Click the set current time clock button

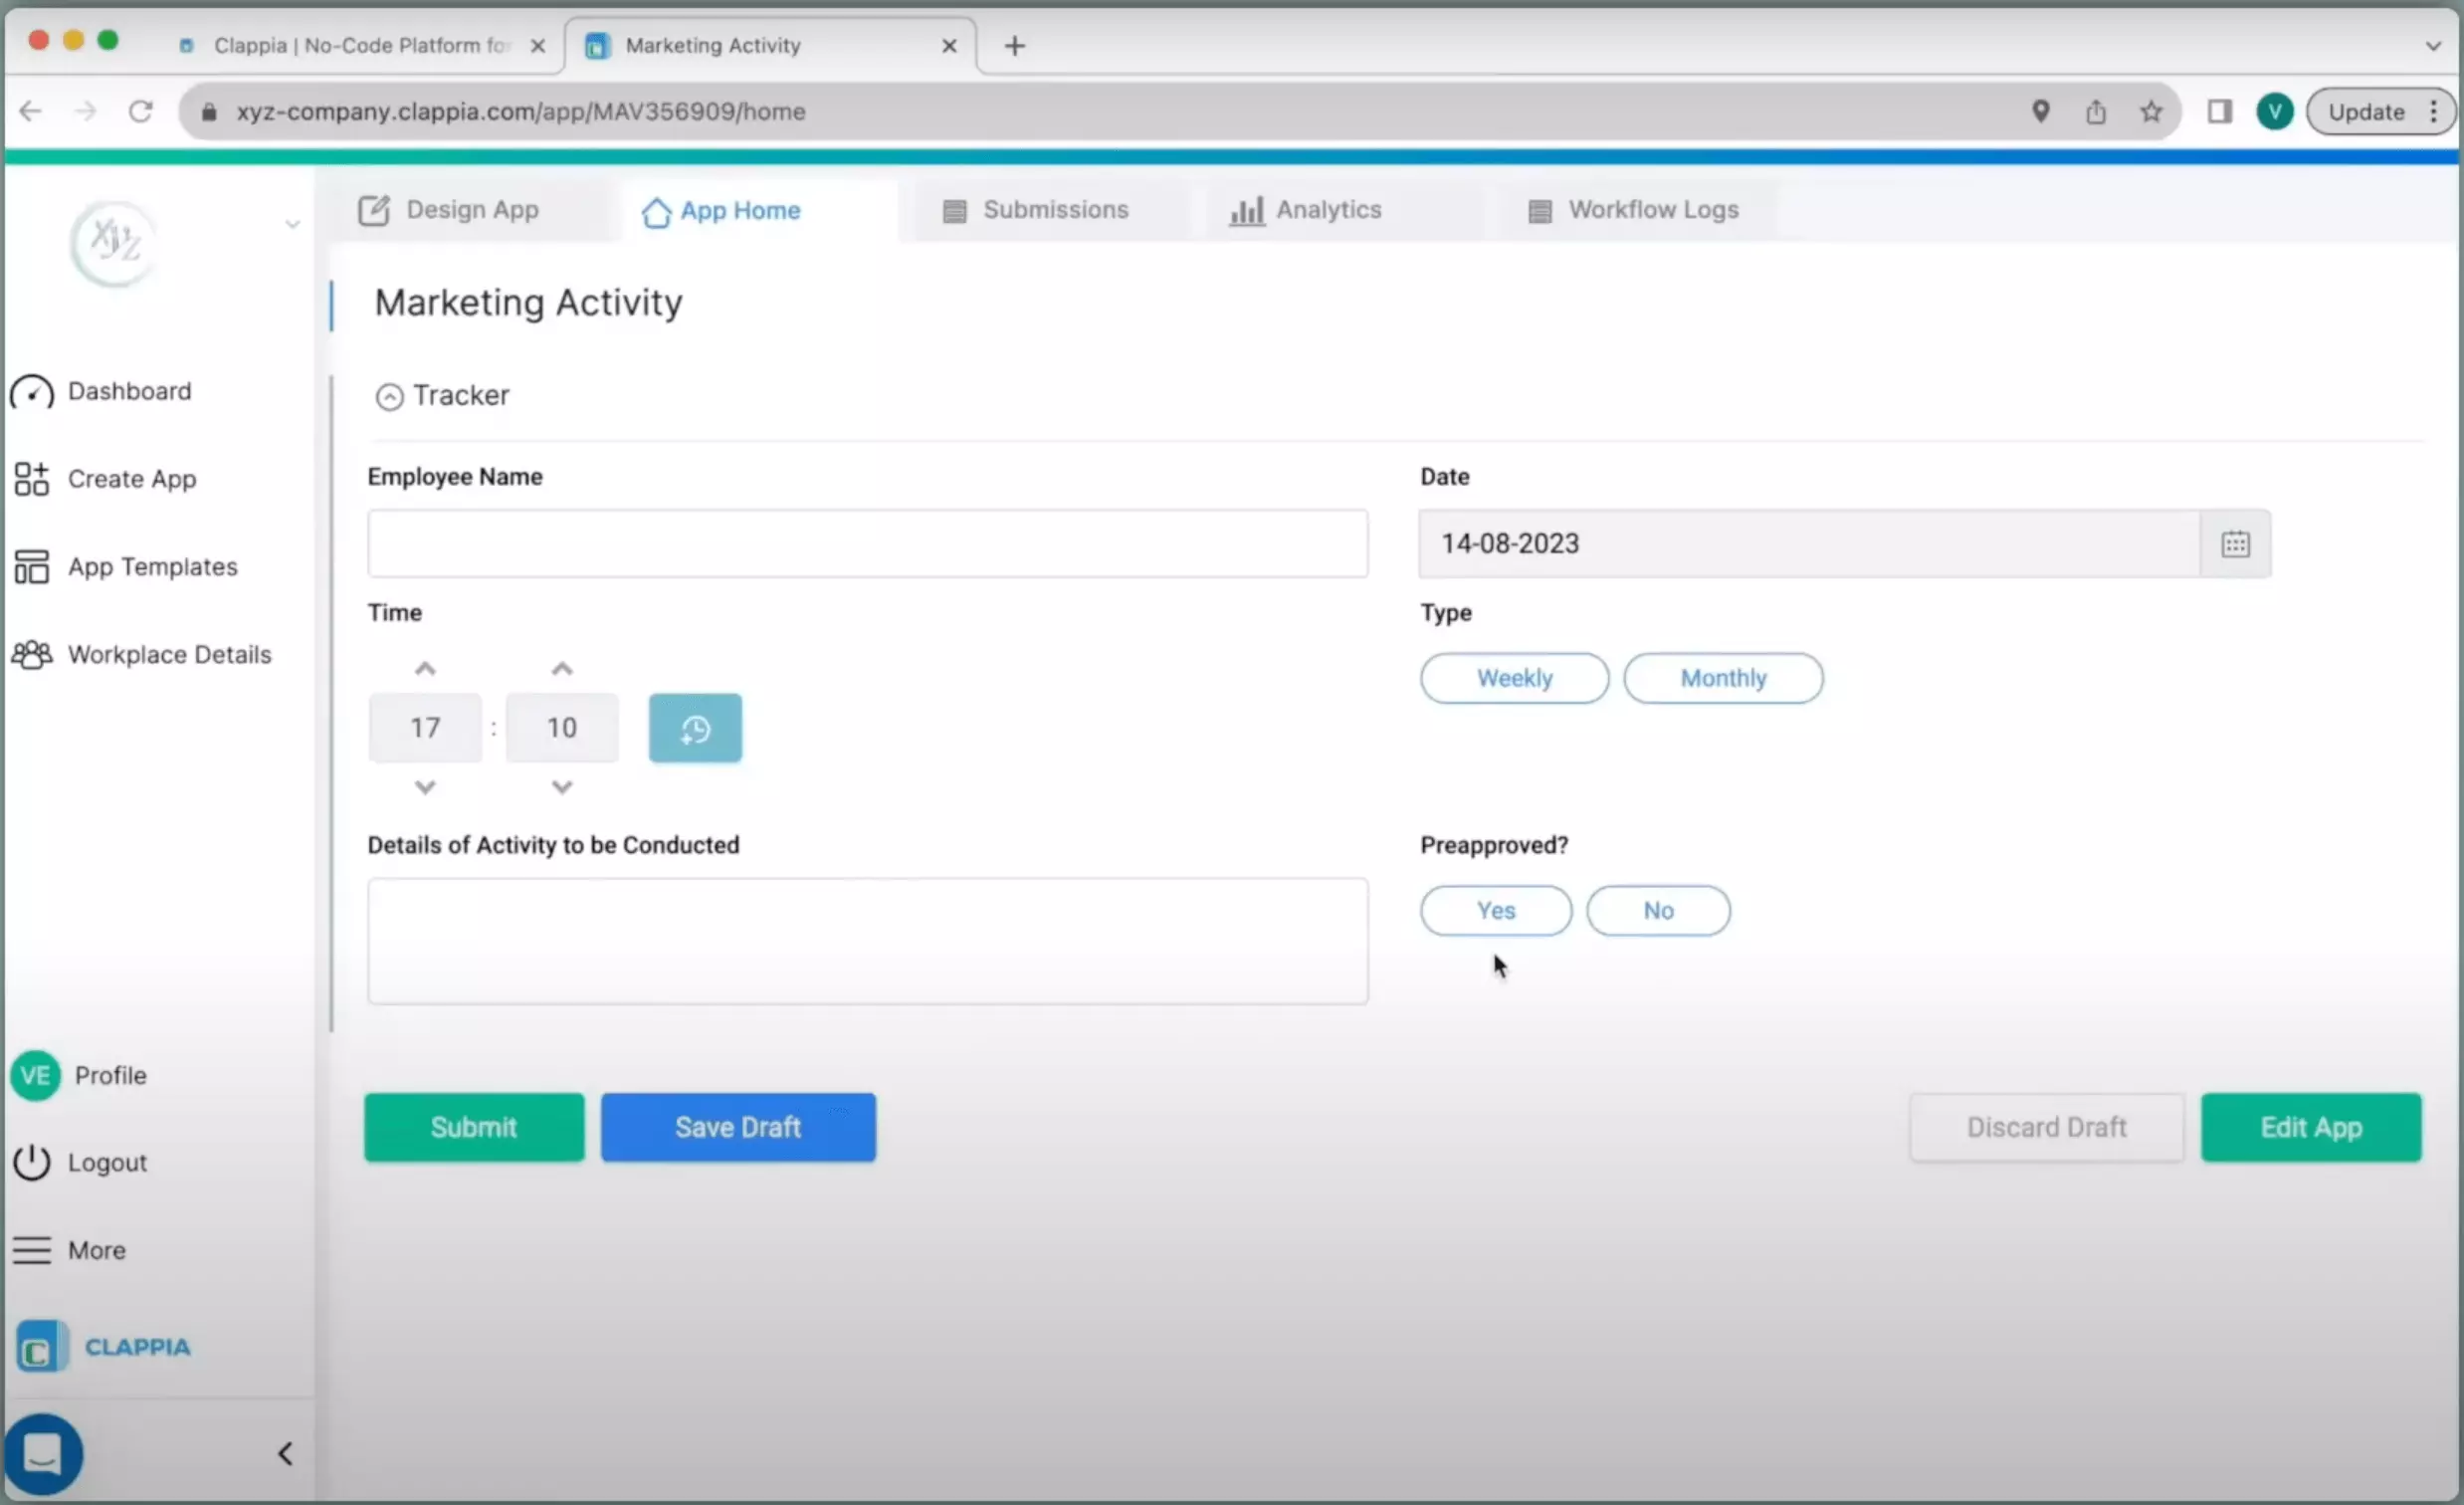pyautogui.click(x=695, y=728)
